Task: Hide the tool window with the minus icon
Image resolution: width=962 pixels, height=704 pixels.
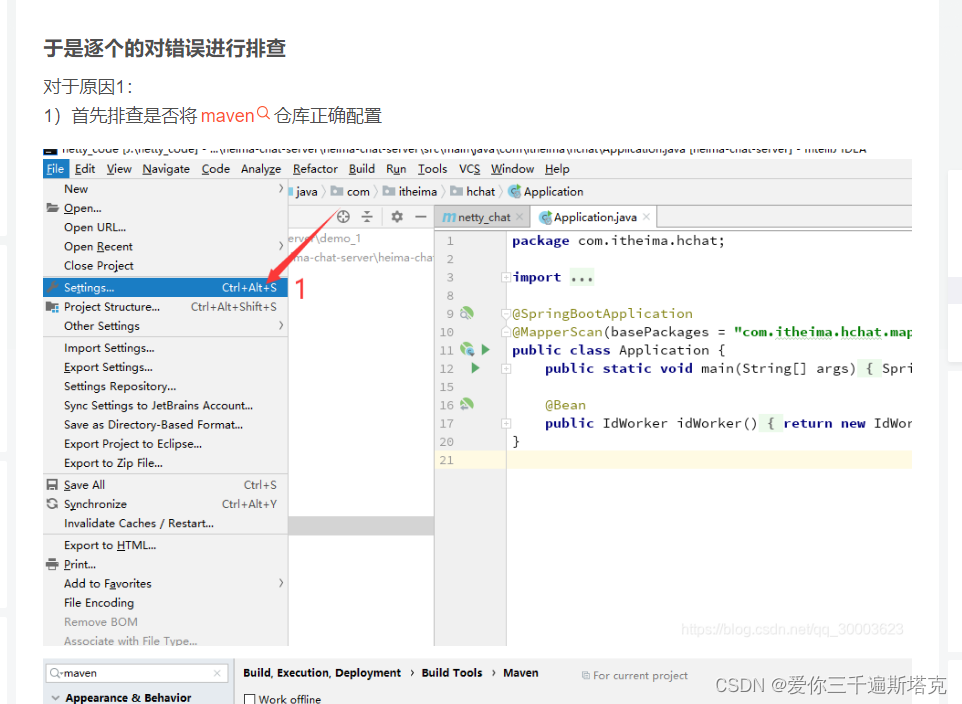Action: pos(420,216)
